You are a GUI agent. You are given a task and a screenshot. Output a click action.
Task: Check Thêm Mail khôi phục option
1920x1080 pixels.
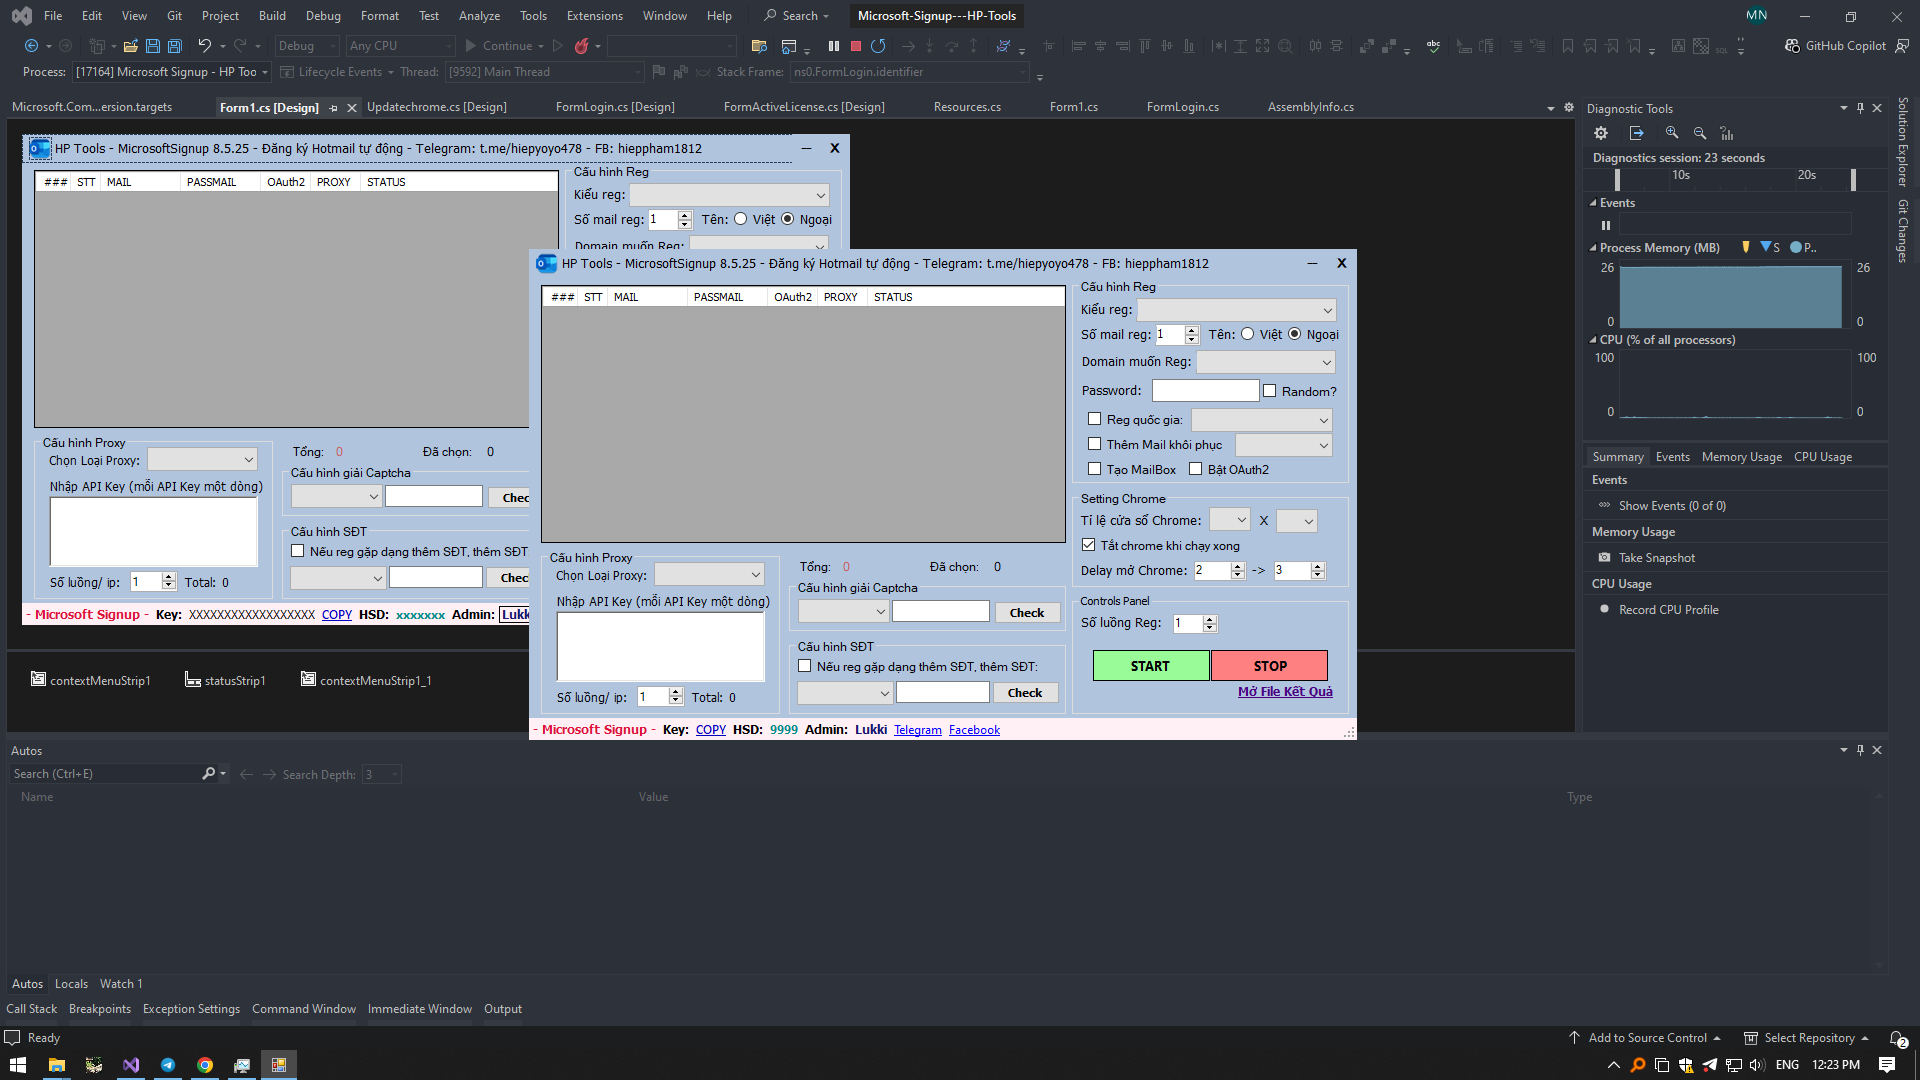[x=1094, y=444]
